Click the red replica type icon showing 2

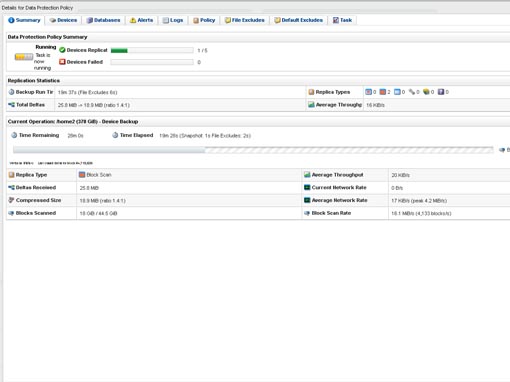coord(383,92)
